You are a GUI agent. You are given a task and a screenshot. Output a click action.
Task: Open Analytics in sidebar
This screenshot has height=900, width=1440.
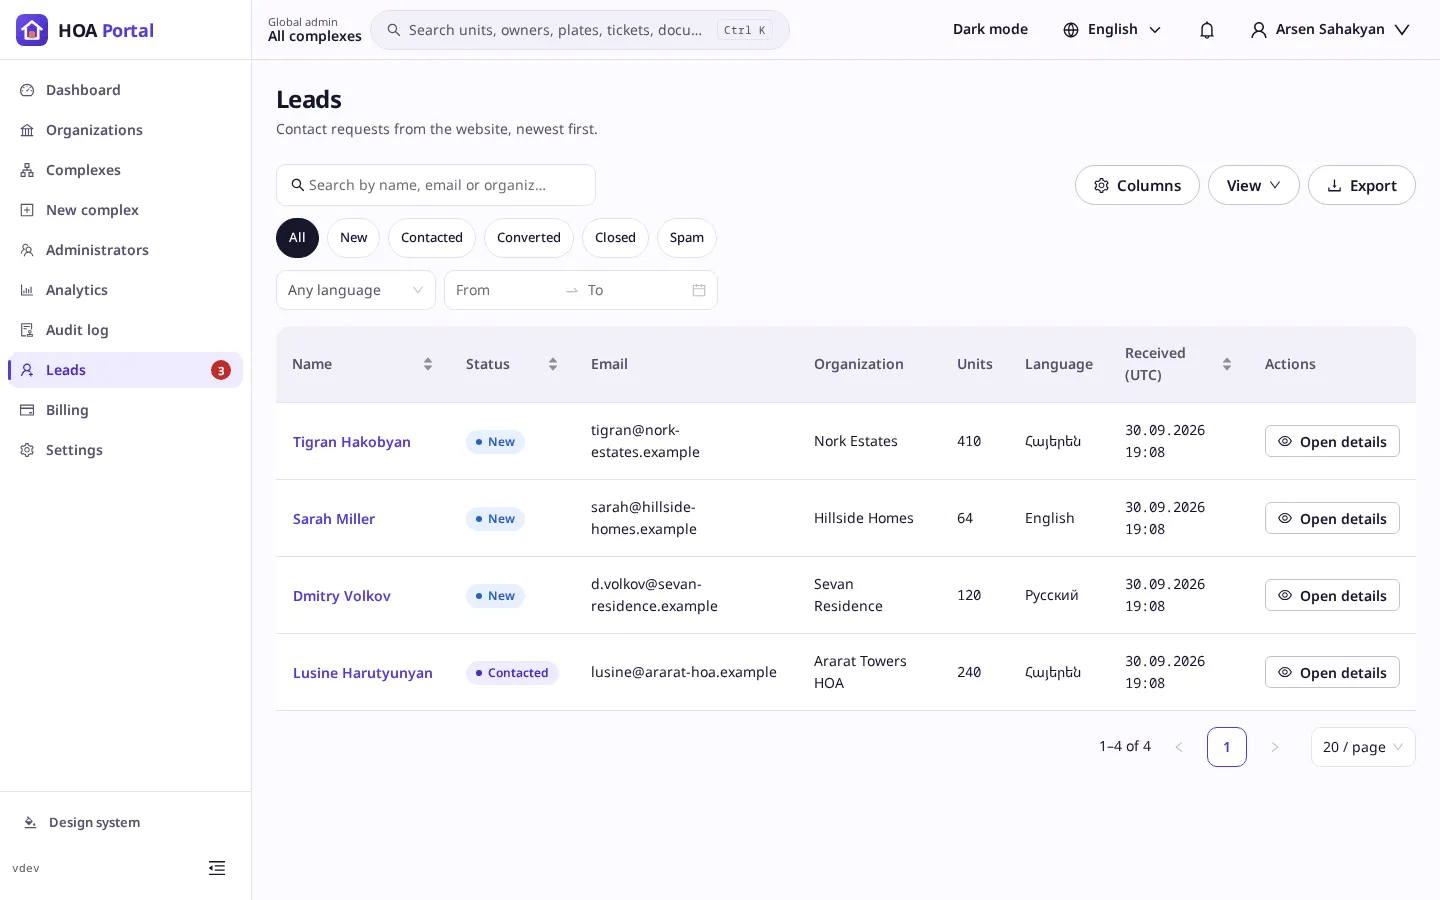125,290
